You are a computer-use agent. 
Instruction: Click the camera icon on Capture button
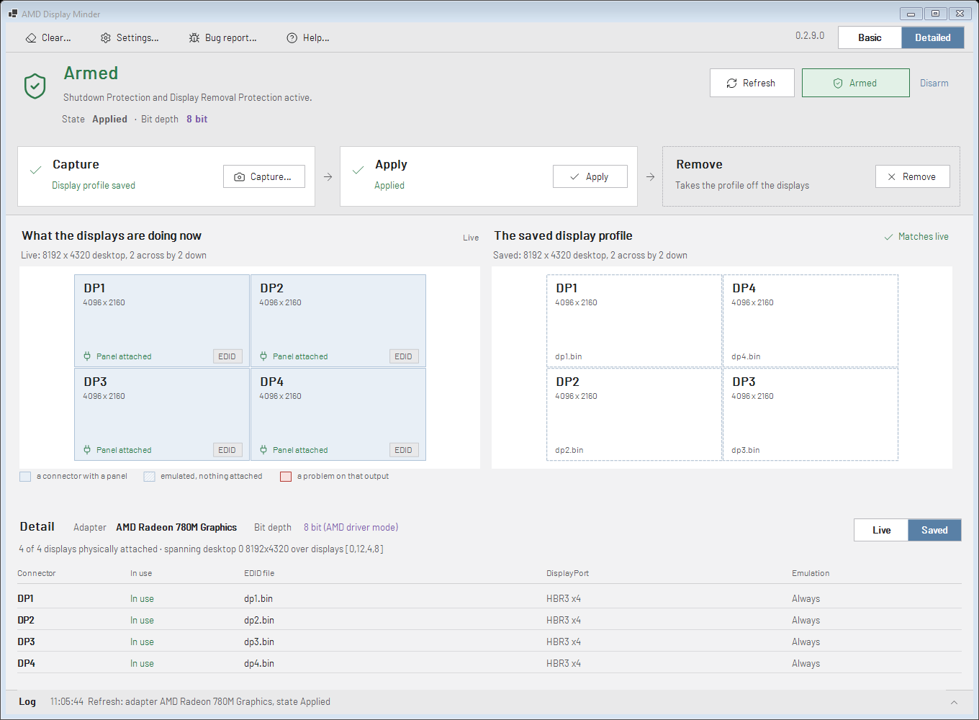coord(239,177)
